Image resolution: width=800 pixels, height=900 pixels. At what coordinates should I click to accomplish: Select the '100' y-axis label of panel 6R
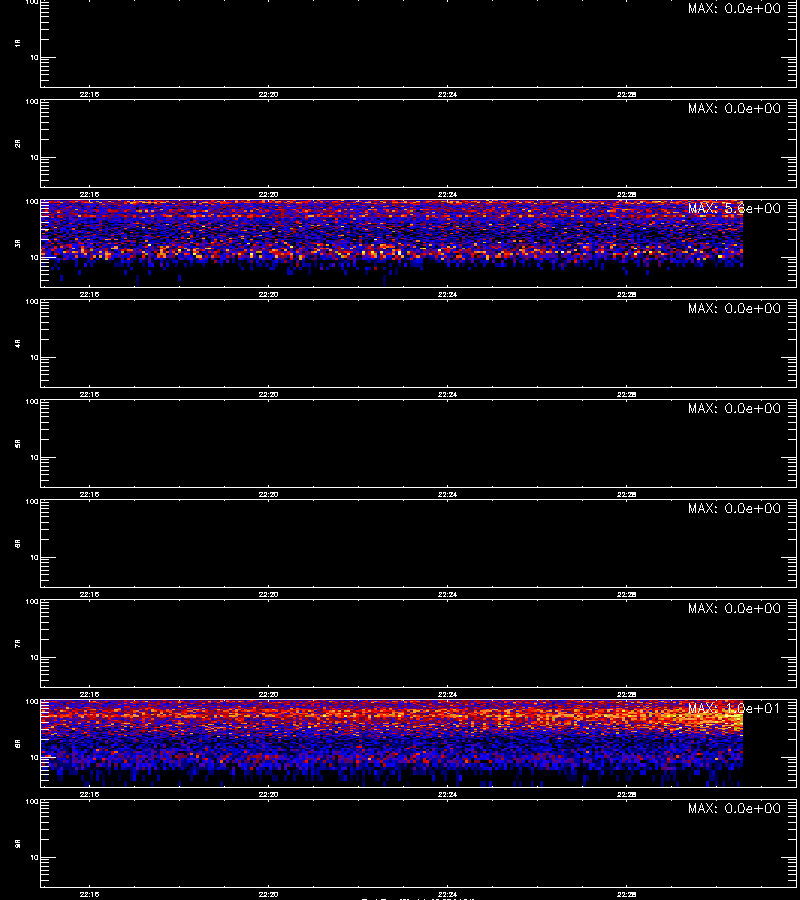point(32,502)
